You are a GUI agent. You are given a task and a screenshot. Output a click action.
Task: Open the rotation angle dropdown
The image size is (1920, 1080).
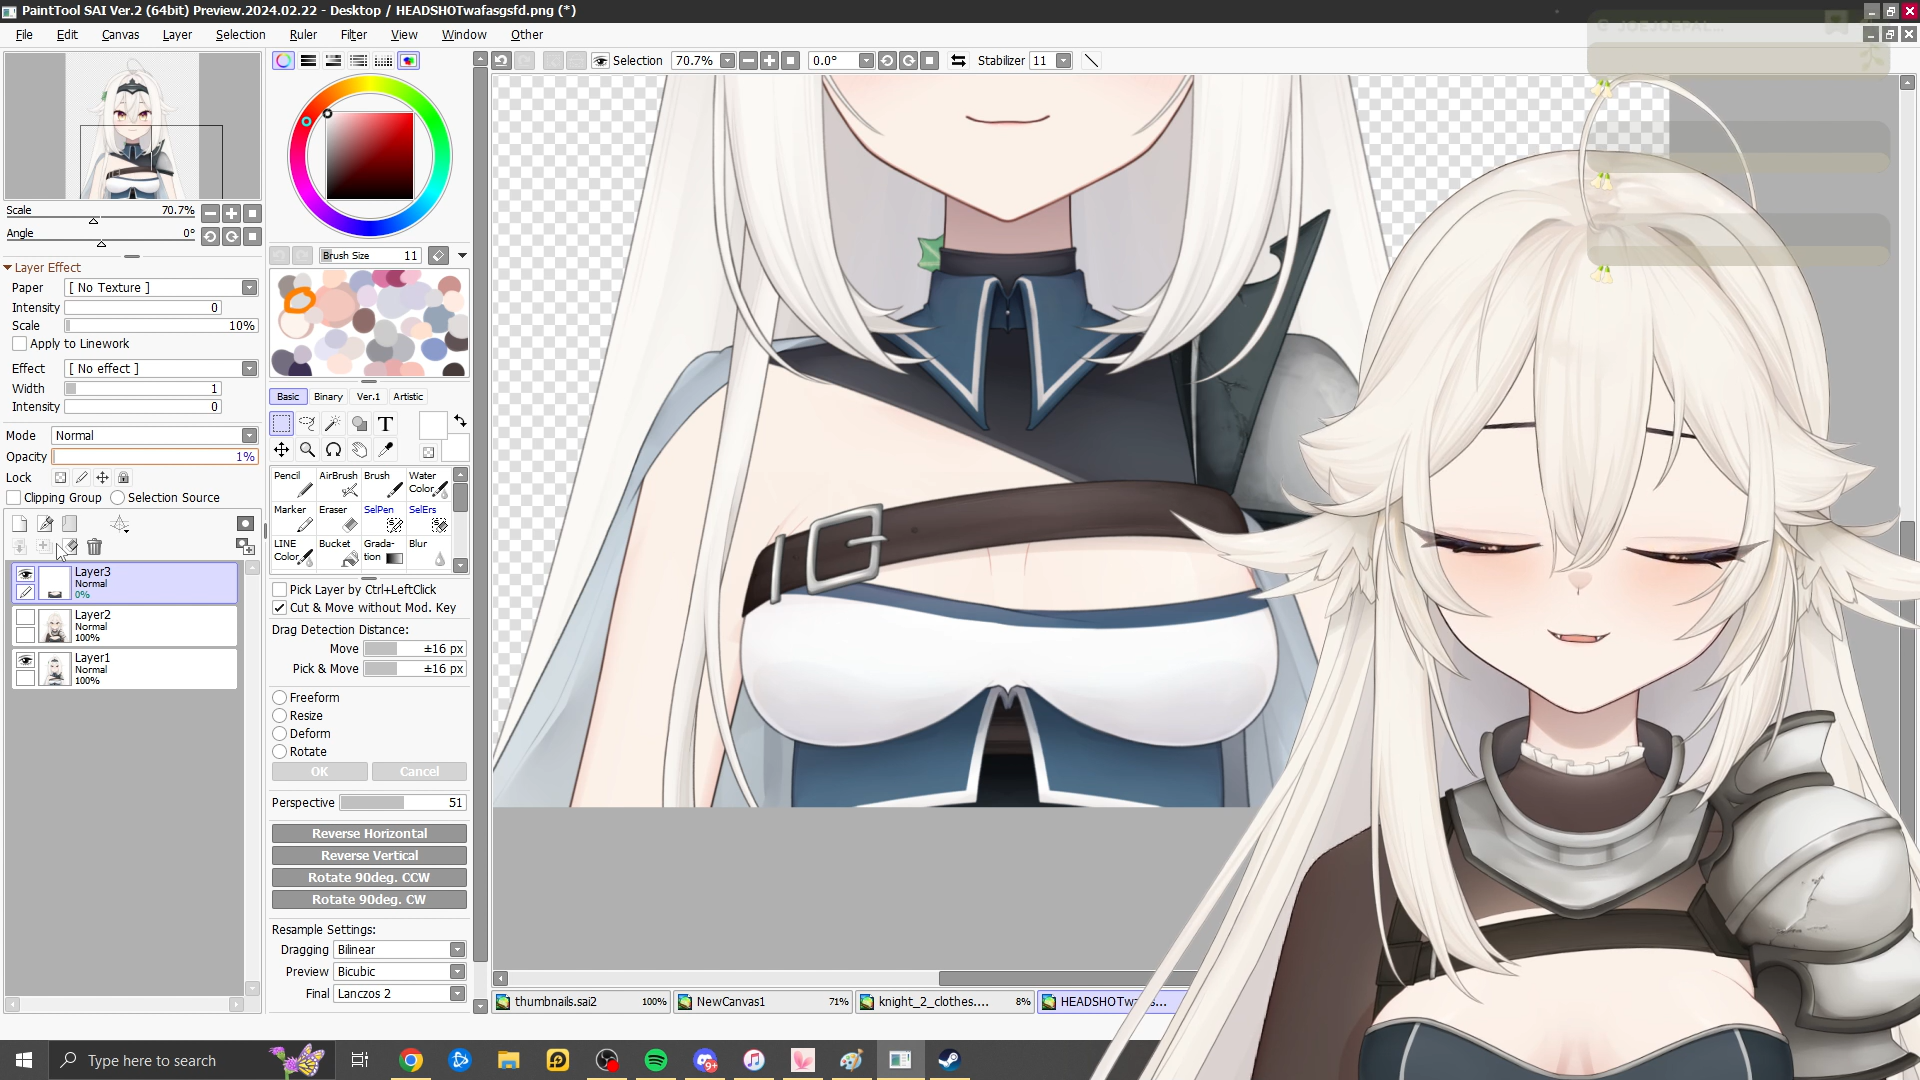[x=866, y=61]
